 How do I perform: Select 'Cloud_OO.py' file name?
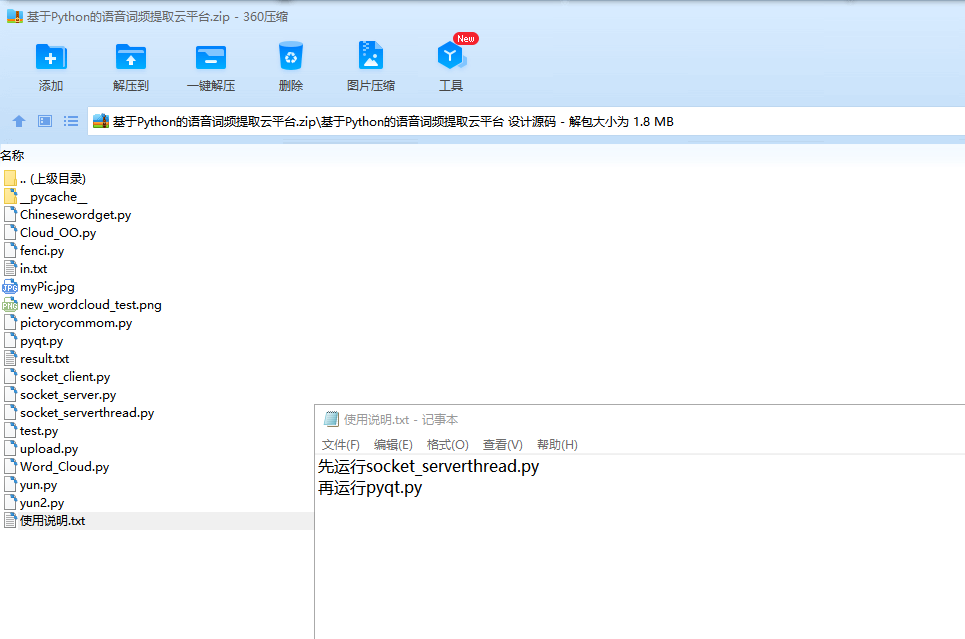[x=58, y=233]
